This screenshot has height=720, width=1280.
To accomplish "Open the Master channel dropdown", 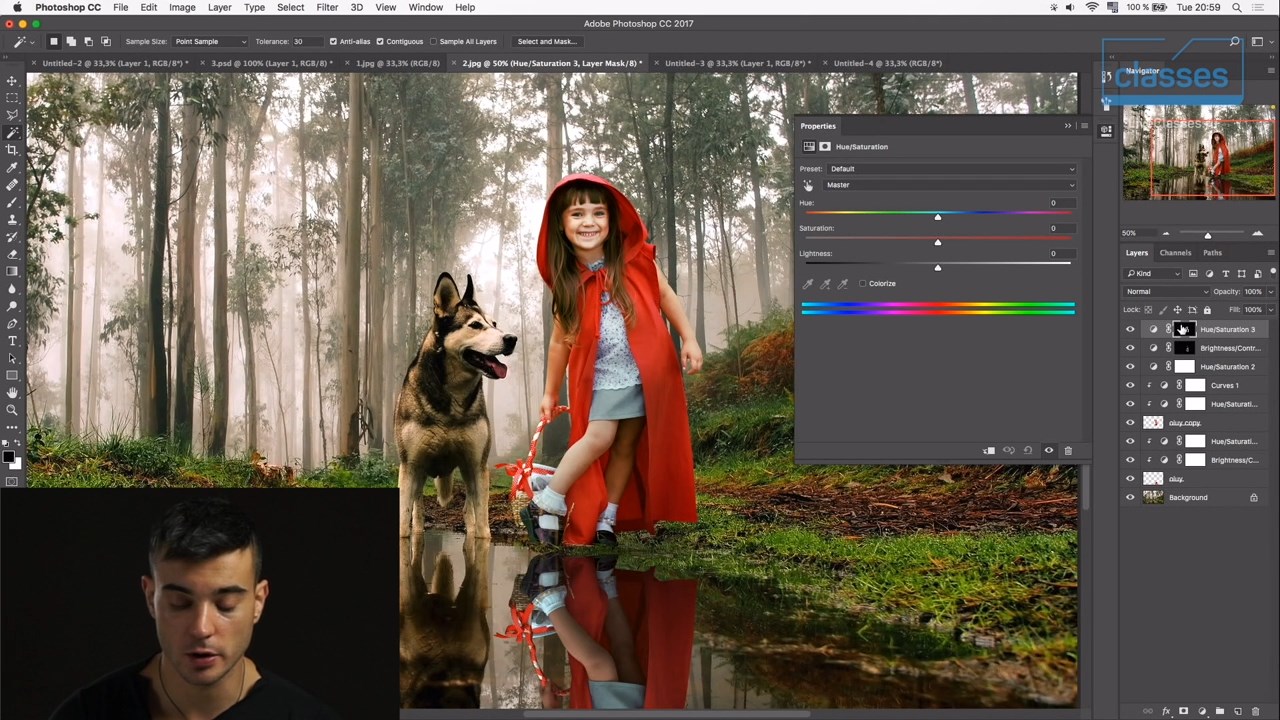I will tap(951, 185).
